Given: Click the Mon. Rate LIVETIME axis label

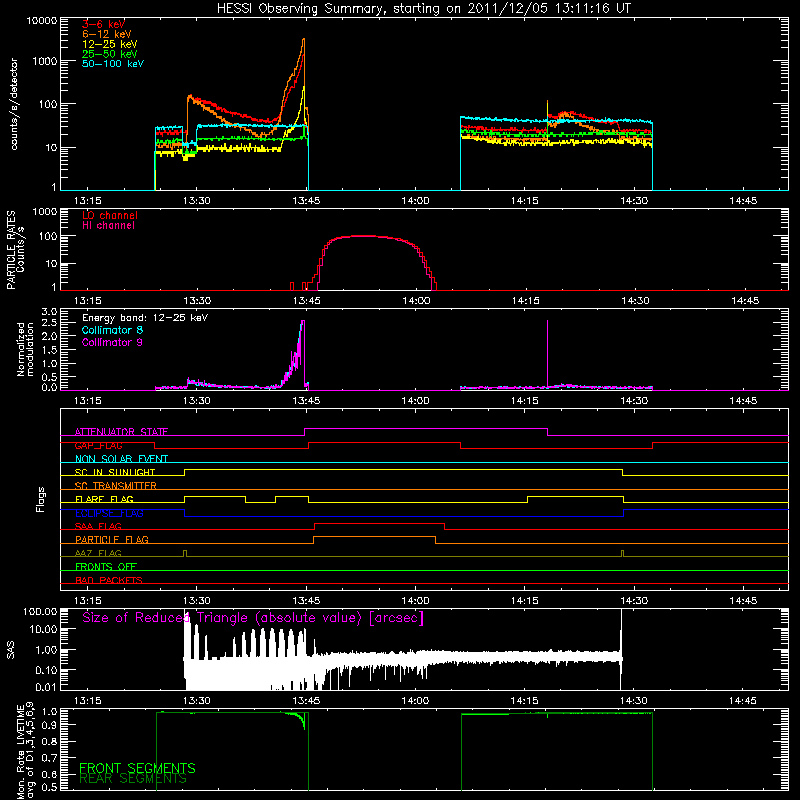Looking at the screenshot, I should click(26, 751).
